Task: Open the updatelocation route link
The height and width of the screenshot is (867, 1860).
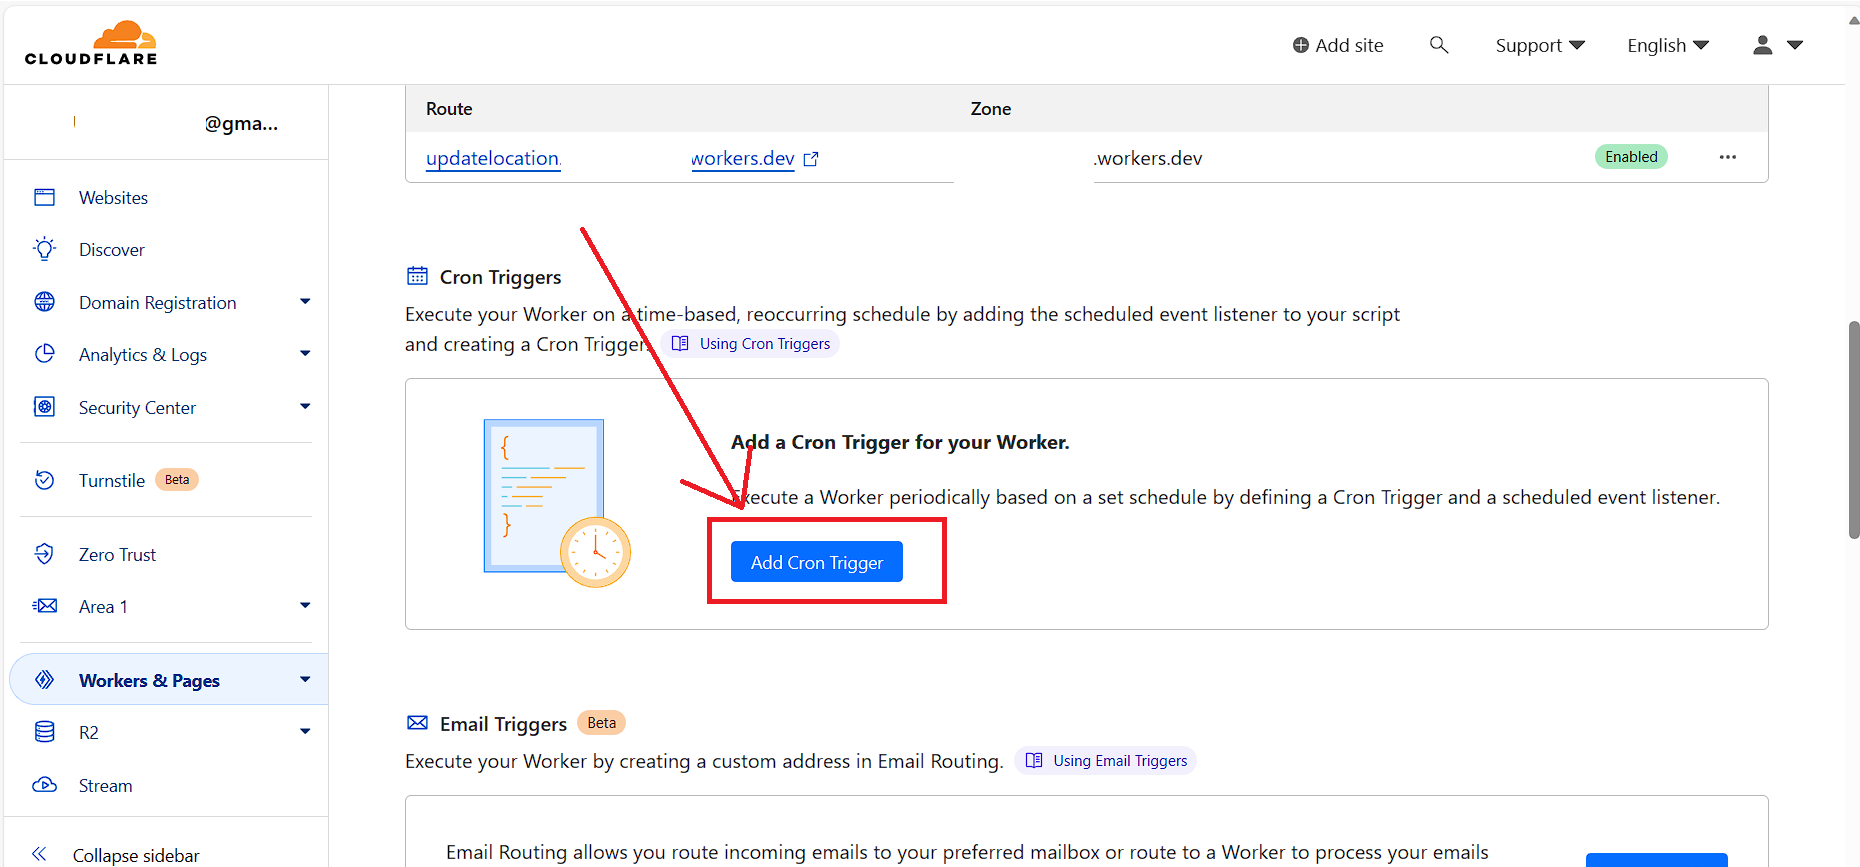Action: point(493,158)
